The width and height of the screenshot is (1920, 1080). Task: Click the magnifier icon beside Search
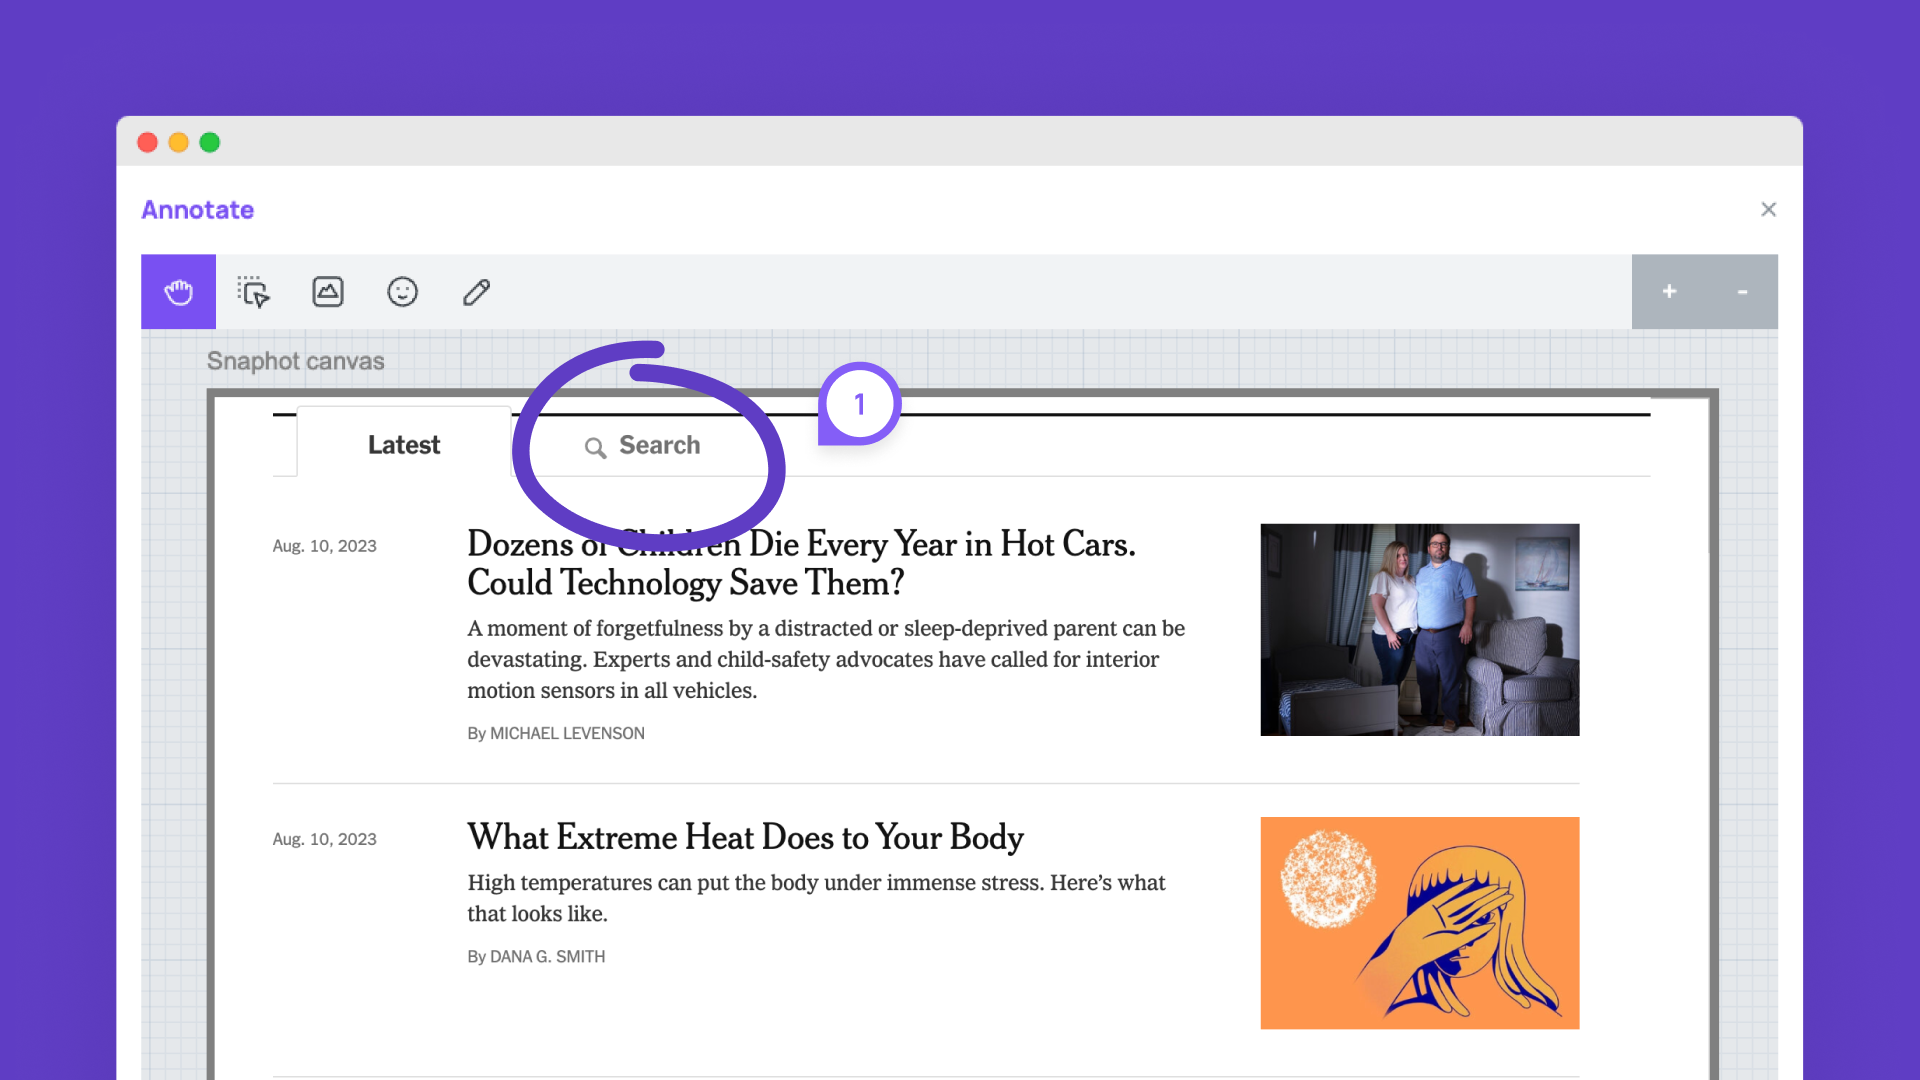595,448
